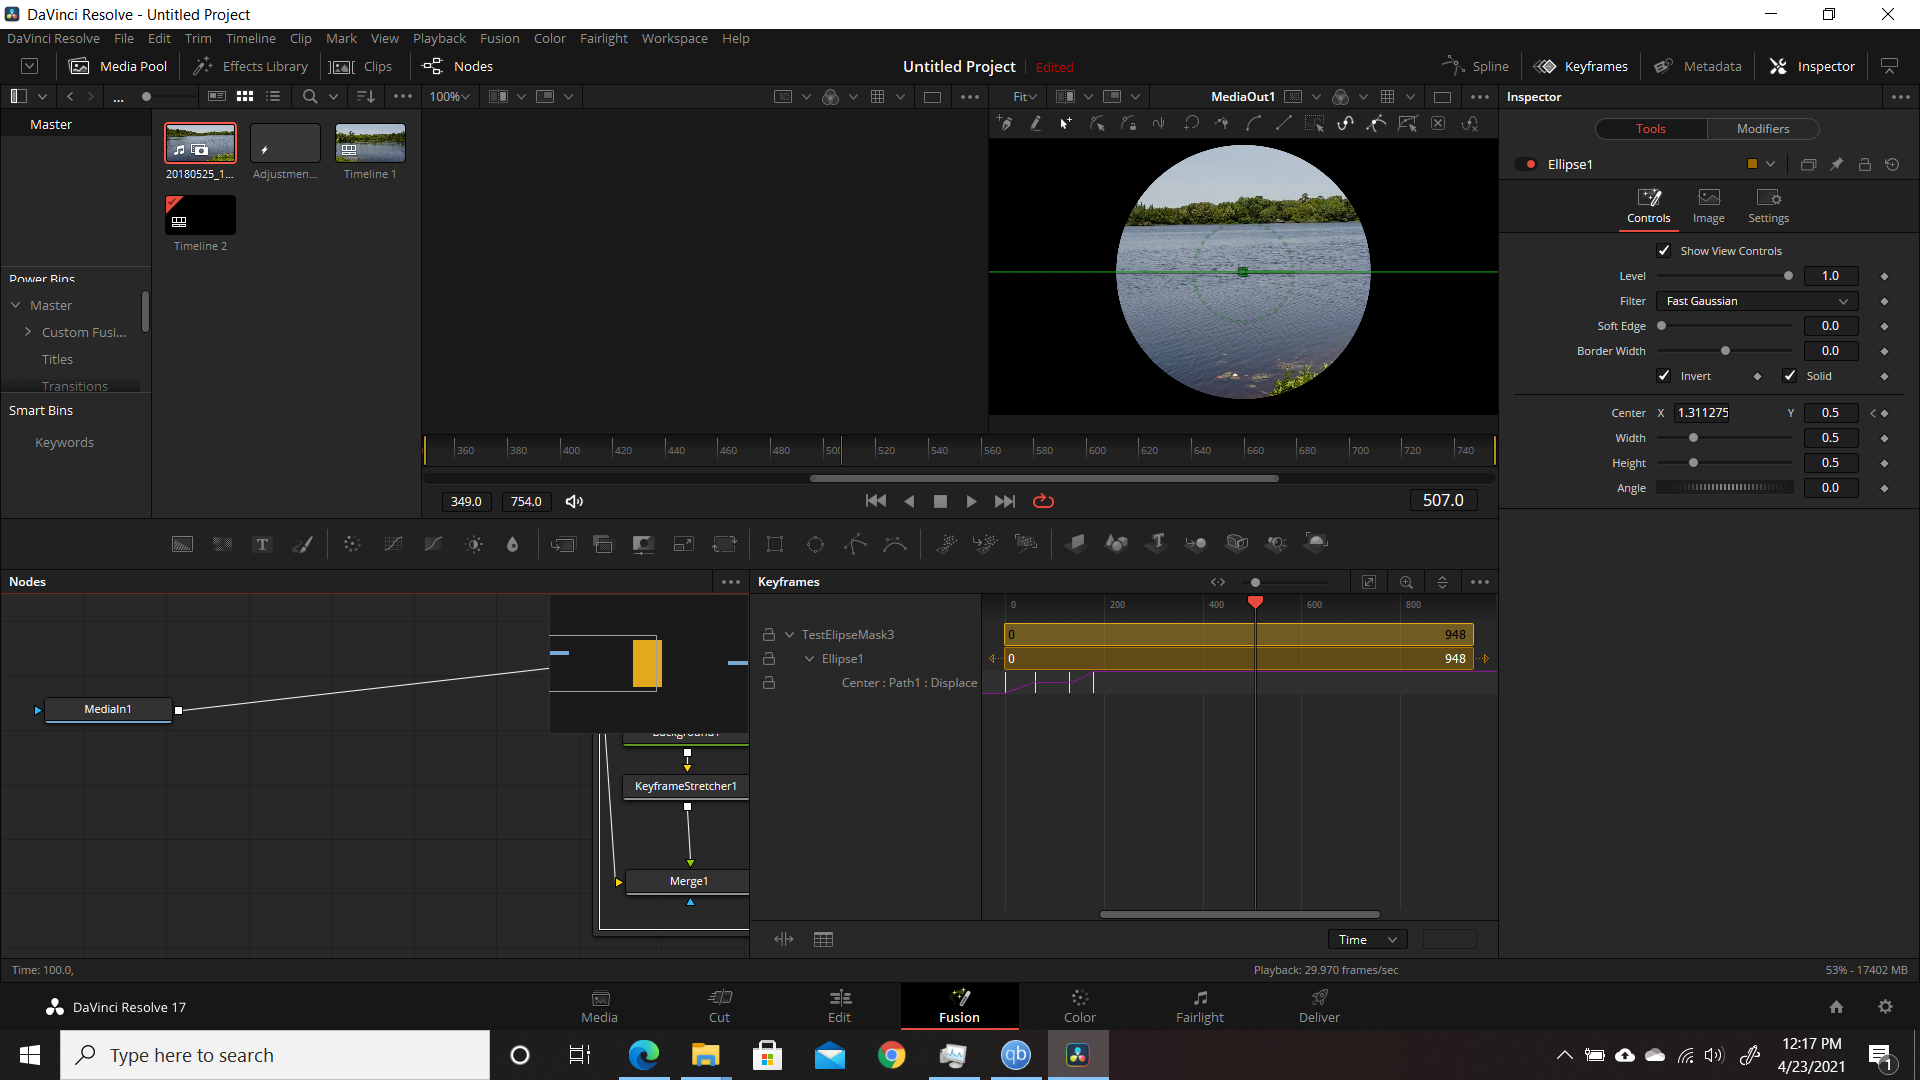Select the draw-freehand path tool in viewer
The height and width of the screenshot is (1080, 1920).
pyautogui.click(x=1036, y=124)
